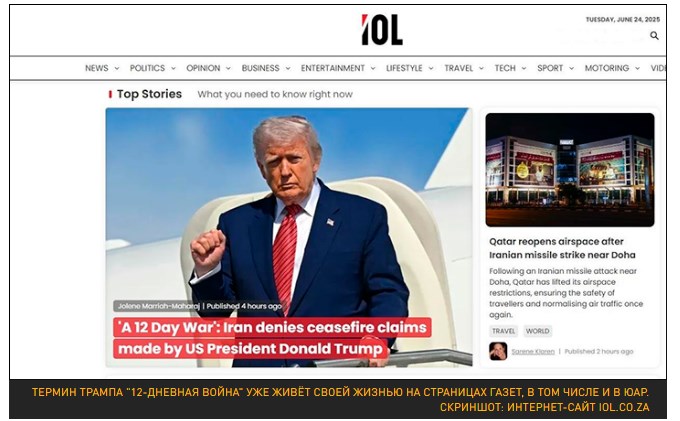Click author avatar of Sarene Kloren
Image resolution: width=680 pixels, height=421 pixels.
point(498,351)
